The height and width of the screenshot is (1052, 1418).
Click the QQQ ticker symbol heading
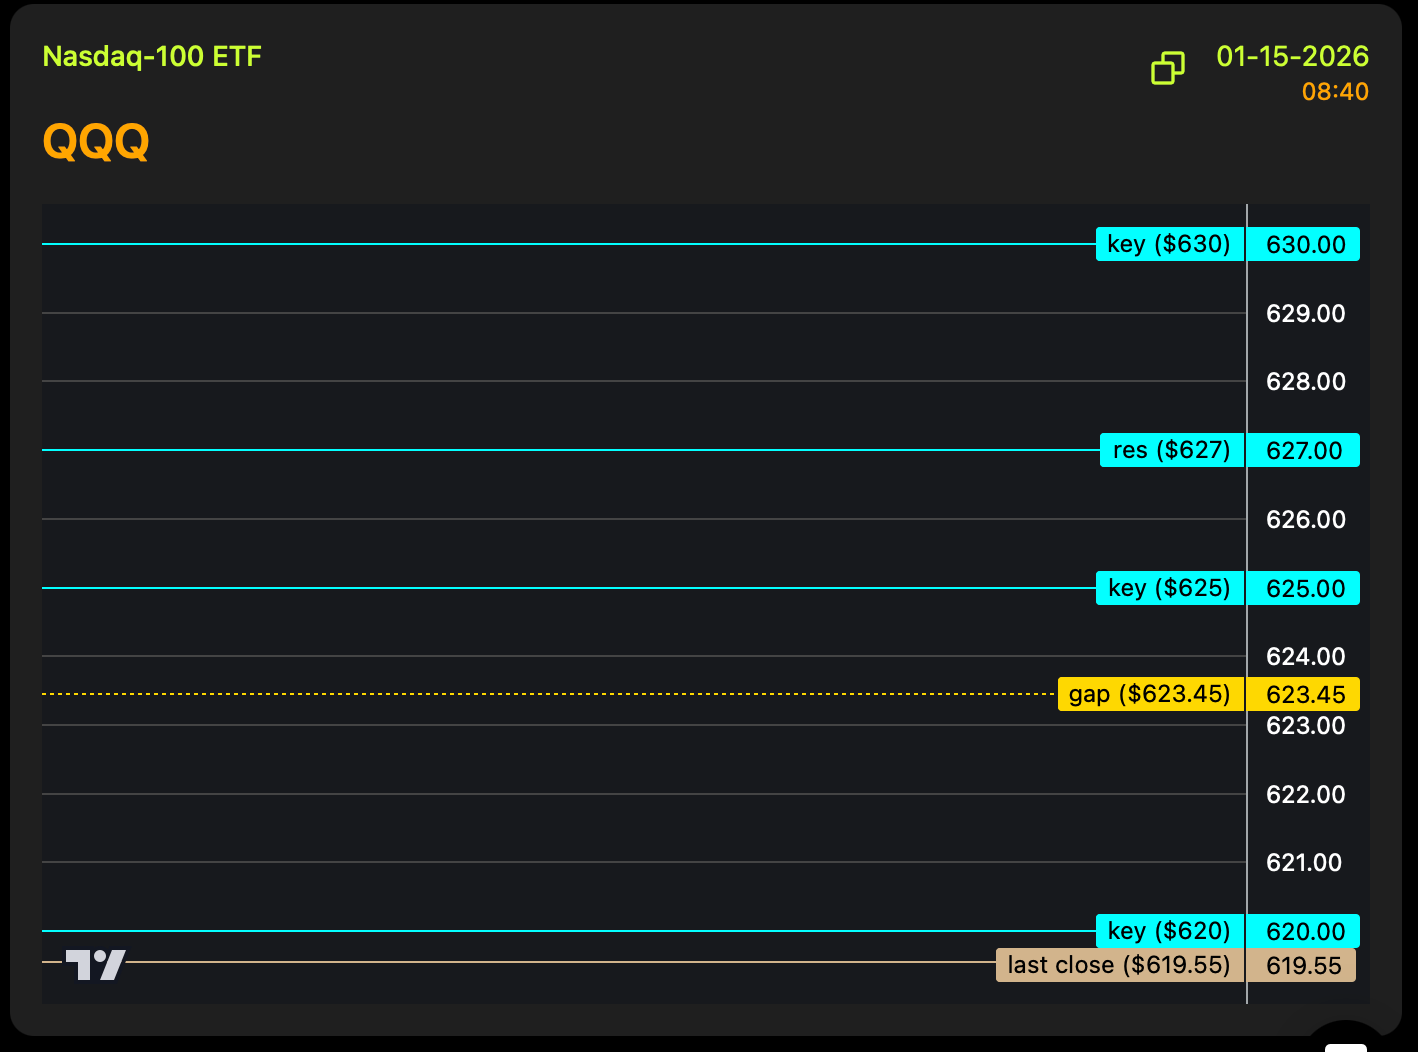coord(96,141)
